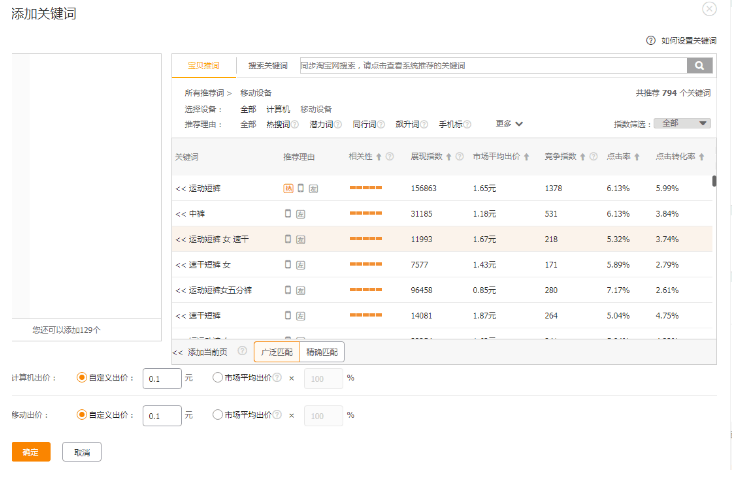Expand the 更多 filter options

(x=510, y=124)
